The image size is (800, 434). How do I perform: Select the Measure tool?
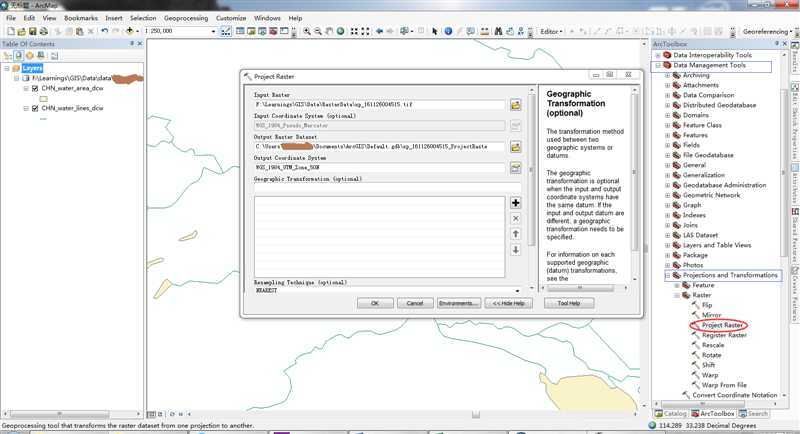click(x=484, y=31)
